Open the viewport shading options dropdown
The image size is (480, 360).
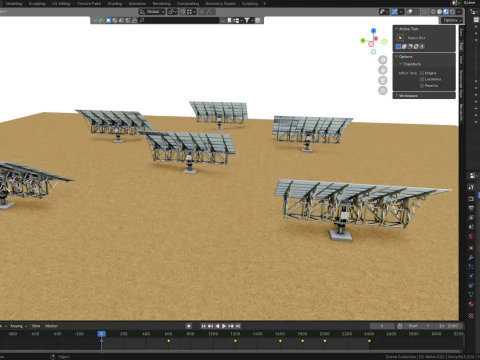tap(459, 12)
